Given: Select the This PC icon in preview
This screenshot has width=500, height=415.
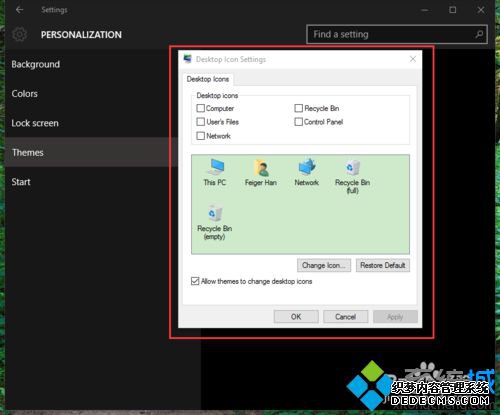Looking at the screenshot, I should click(x=215, y=172).
